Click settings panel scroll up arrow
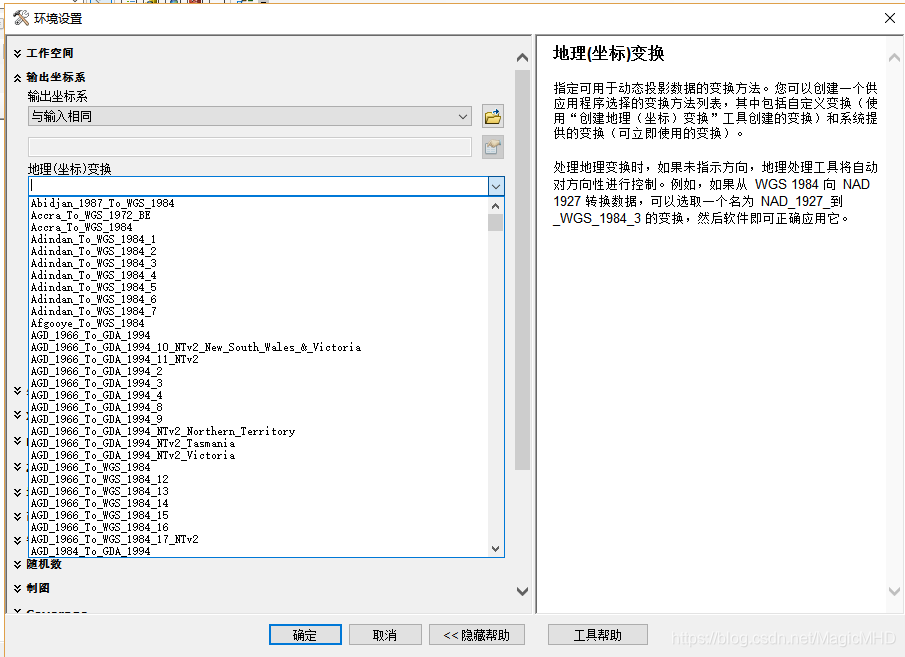This screenshot has width=905, height=657. coord(522,57)
